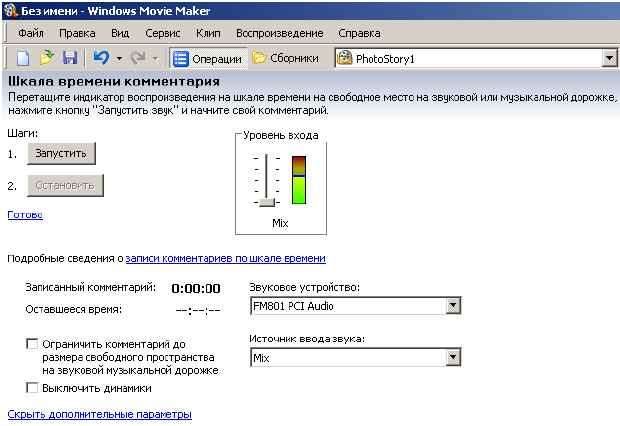Click Скрыть дополнительные параметры link
The image size is (620, 426).
99,414
